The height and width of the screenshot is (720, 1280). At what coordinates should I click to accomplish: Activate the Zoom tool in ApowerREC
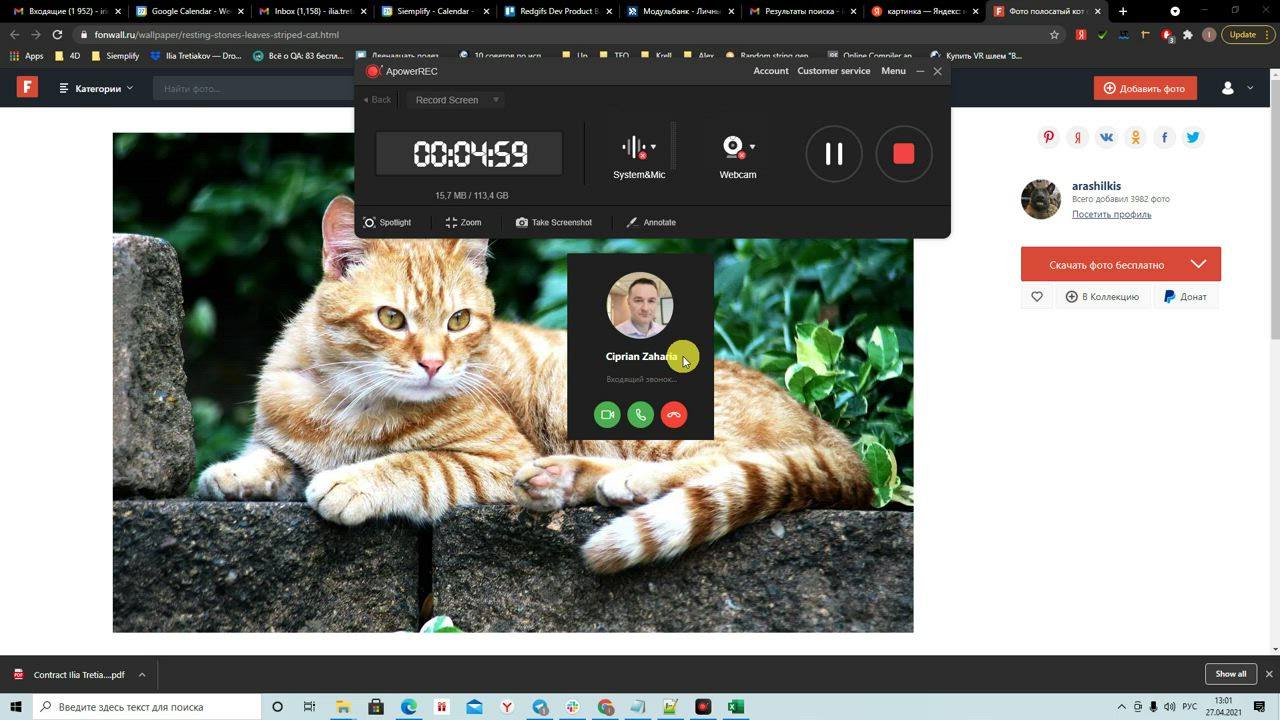[x=463, y=222]
